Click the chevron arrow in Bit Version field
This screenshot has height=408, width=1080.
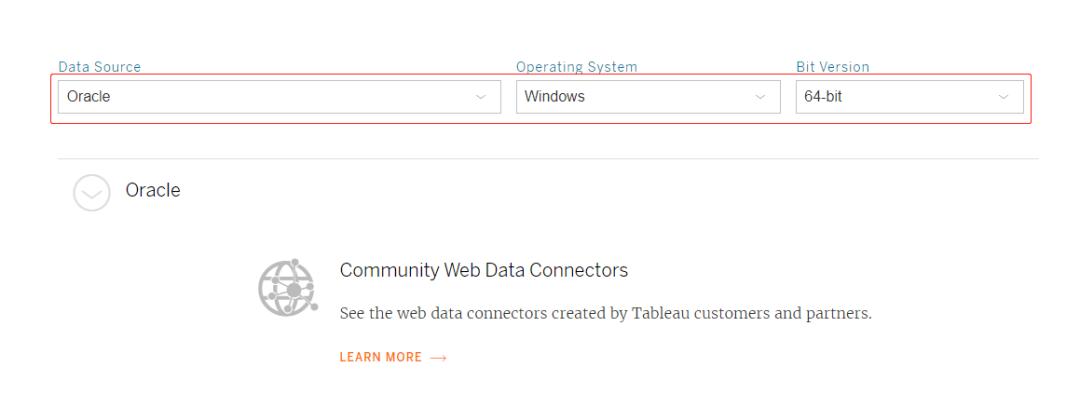click(x=1004, y=97)
